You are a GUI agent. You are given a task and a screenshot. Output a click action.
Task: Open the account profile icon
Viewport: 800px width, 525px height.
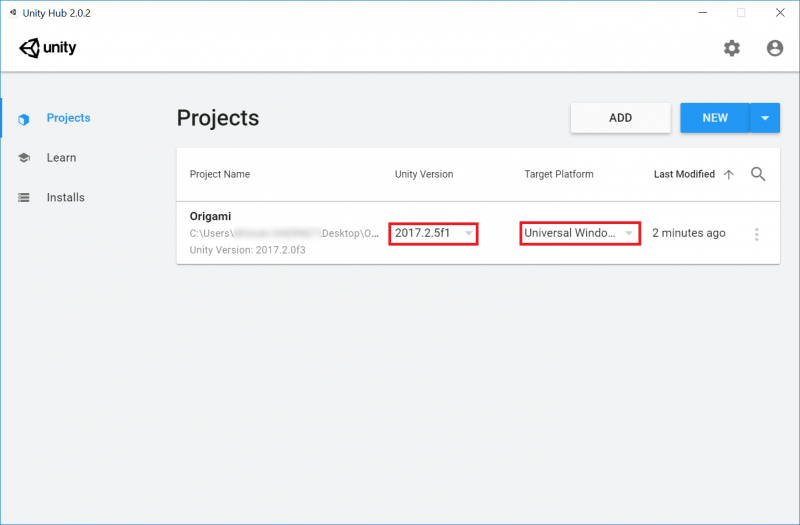point(774,48)
